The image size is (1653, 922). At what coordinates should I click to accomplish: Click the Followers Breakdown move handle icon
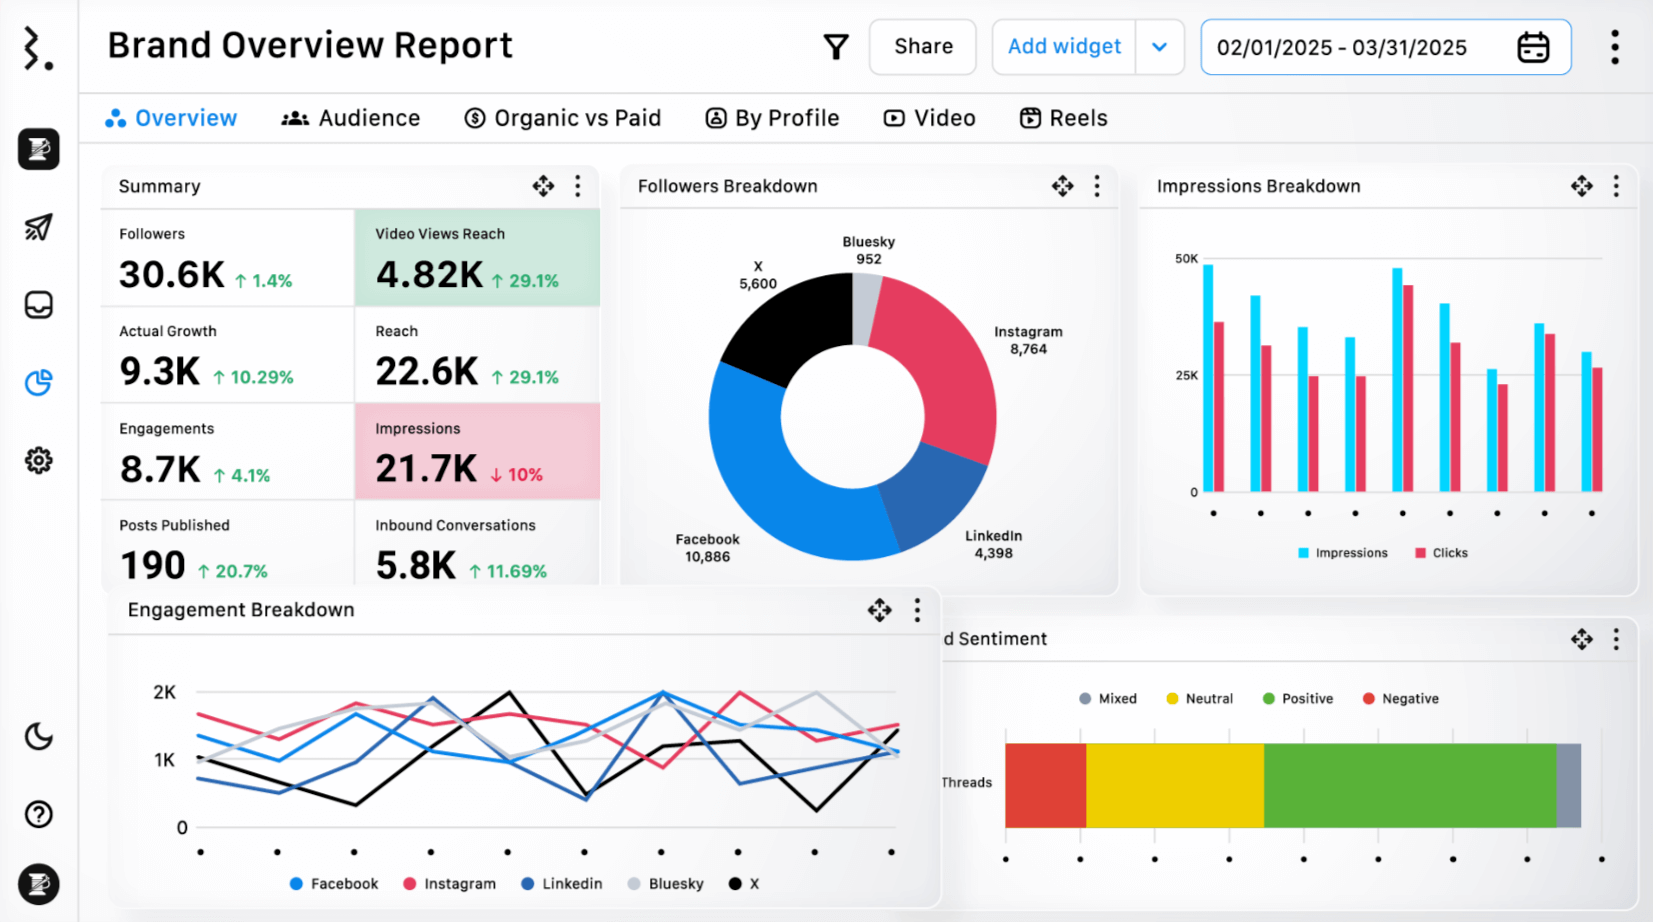coord(1062,186)
